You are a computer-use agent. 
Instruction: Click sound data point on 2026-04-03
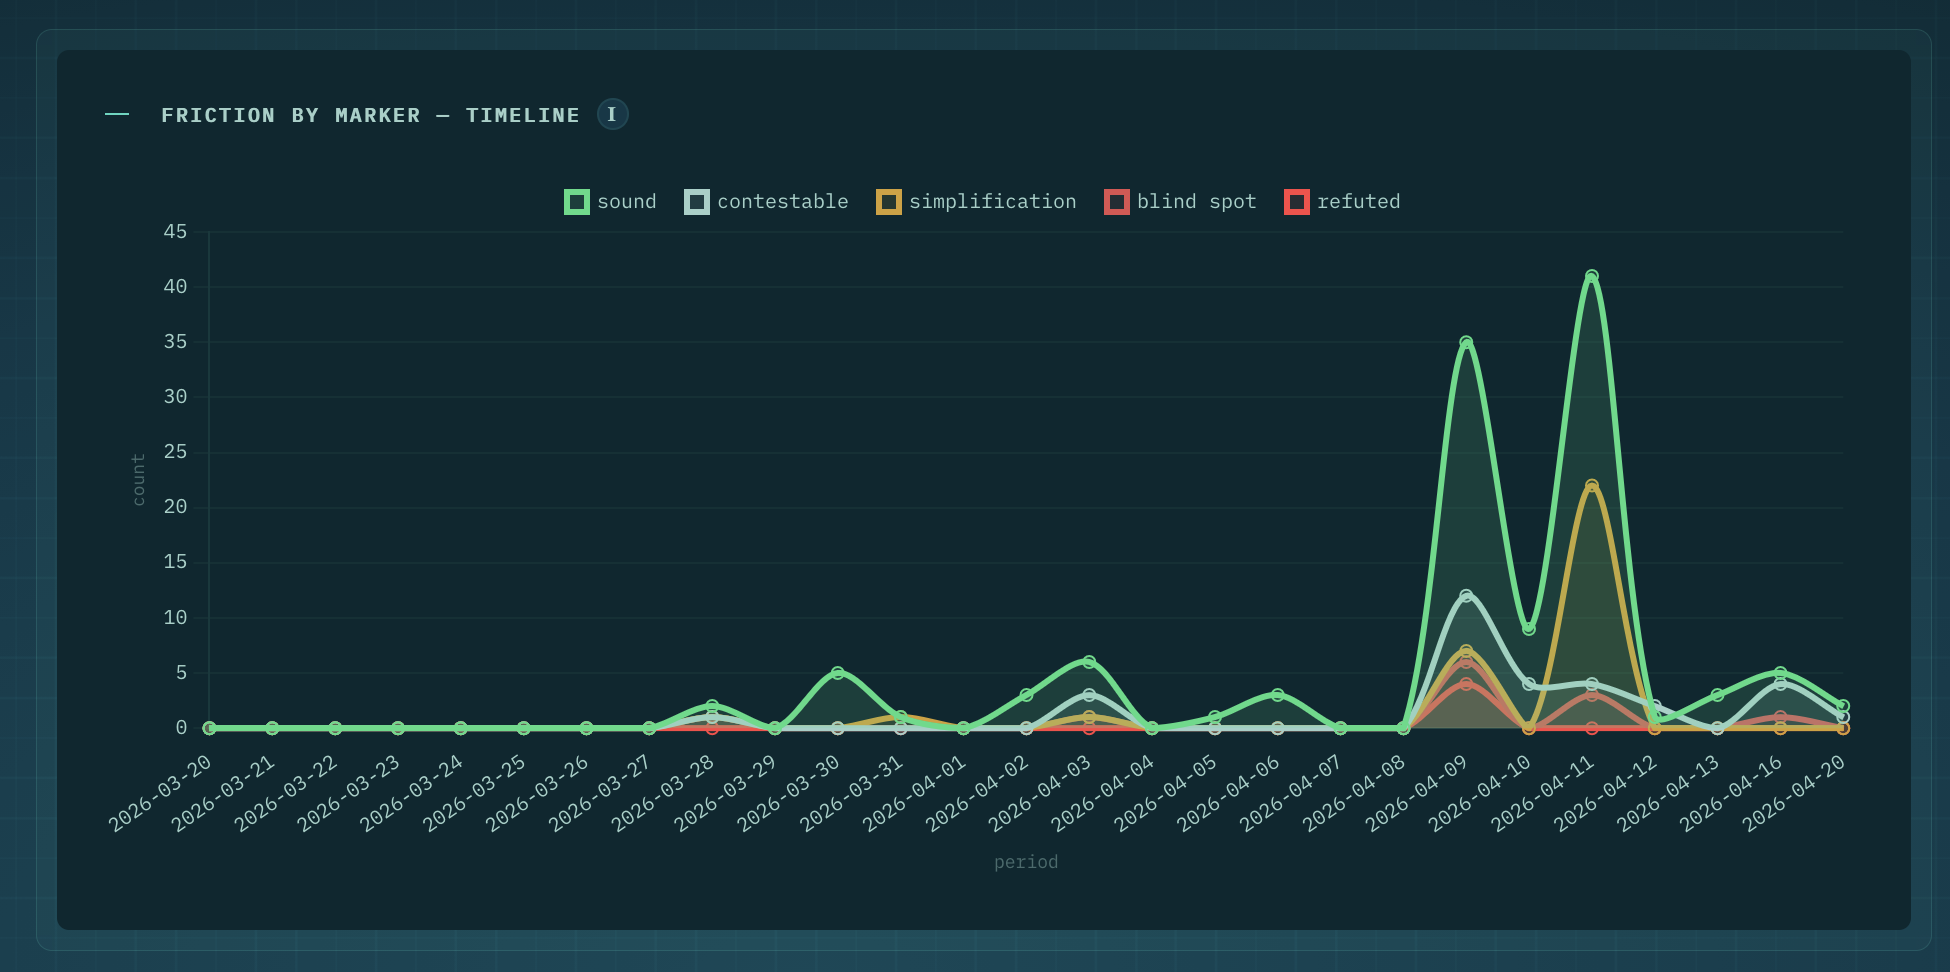(1089, 662)
